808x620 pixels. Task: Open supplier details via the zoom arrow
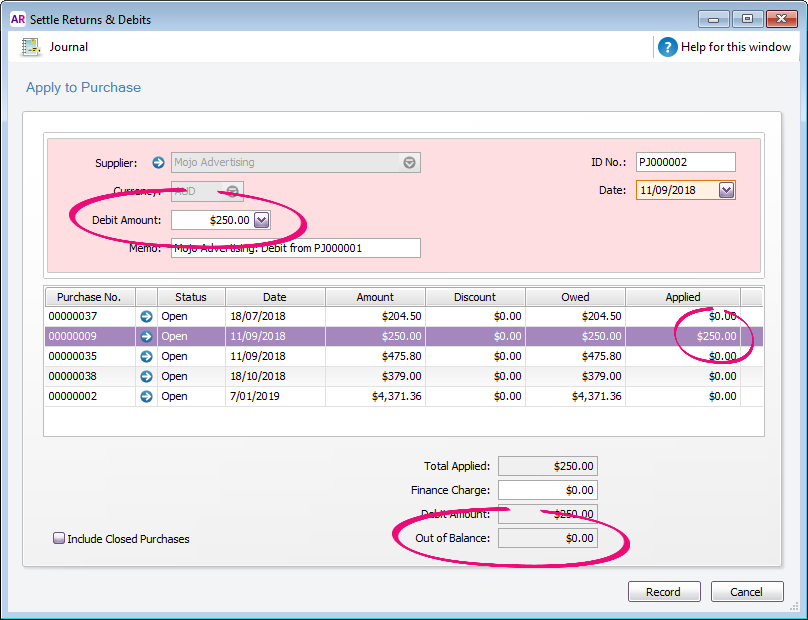(158, 162)
